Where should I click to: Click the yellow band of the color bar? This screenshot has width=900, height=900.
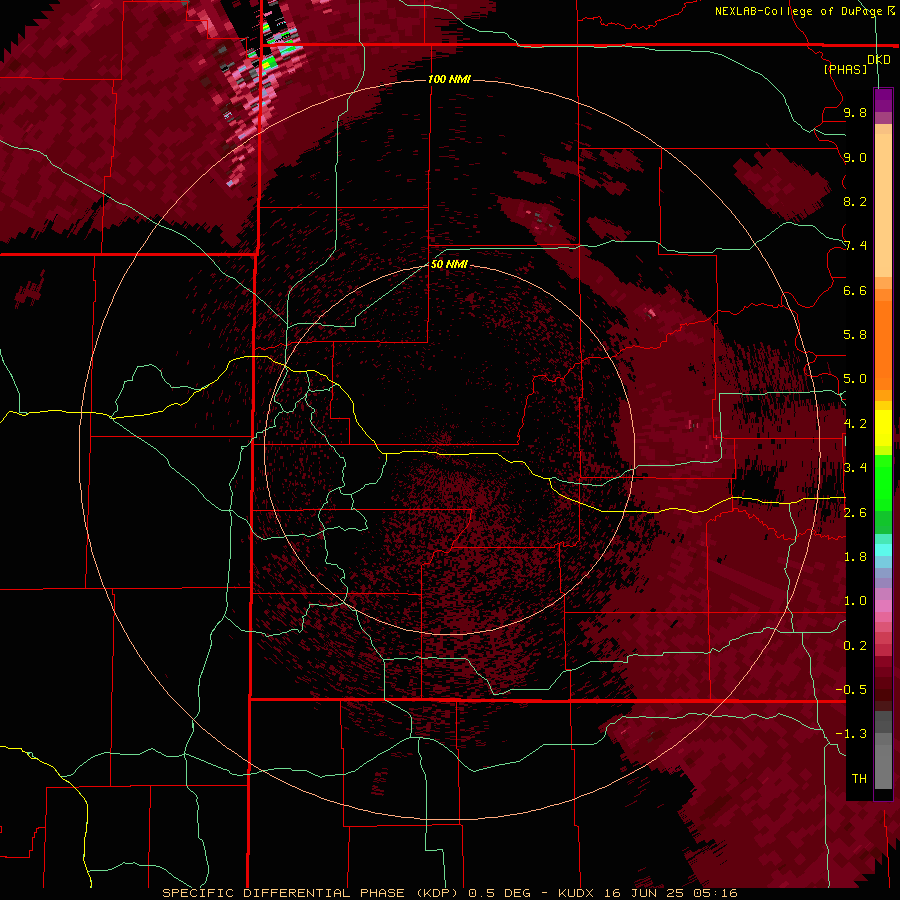click(x=883, y=428)
